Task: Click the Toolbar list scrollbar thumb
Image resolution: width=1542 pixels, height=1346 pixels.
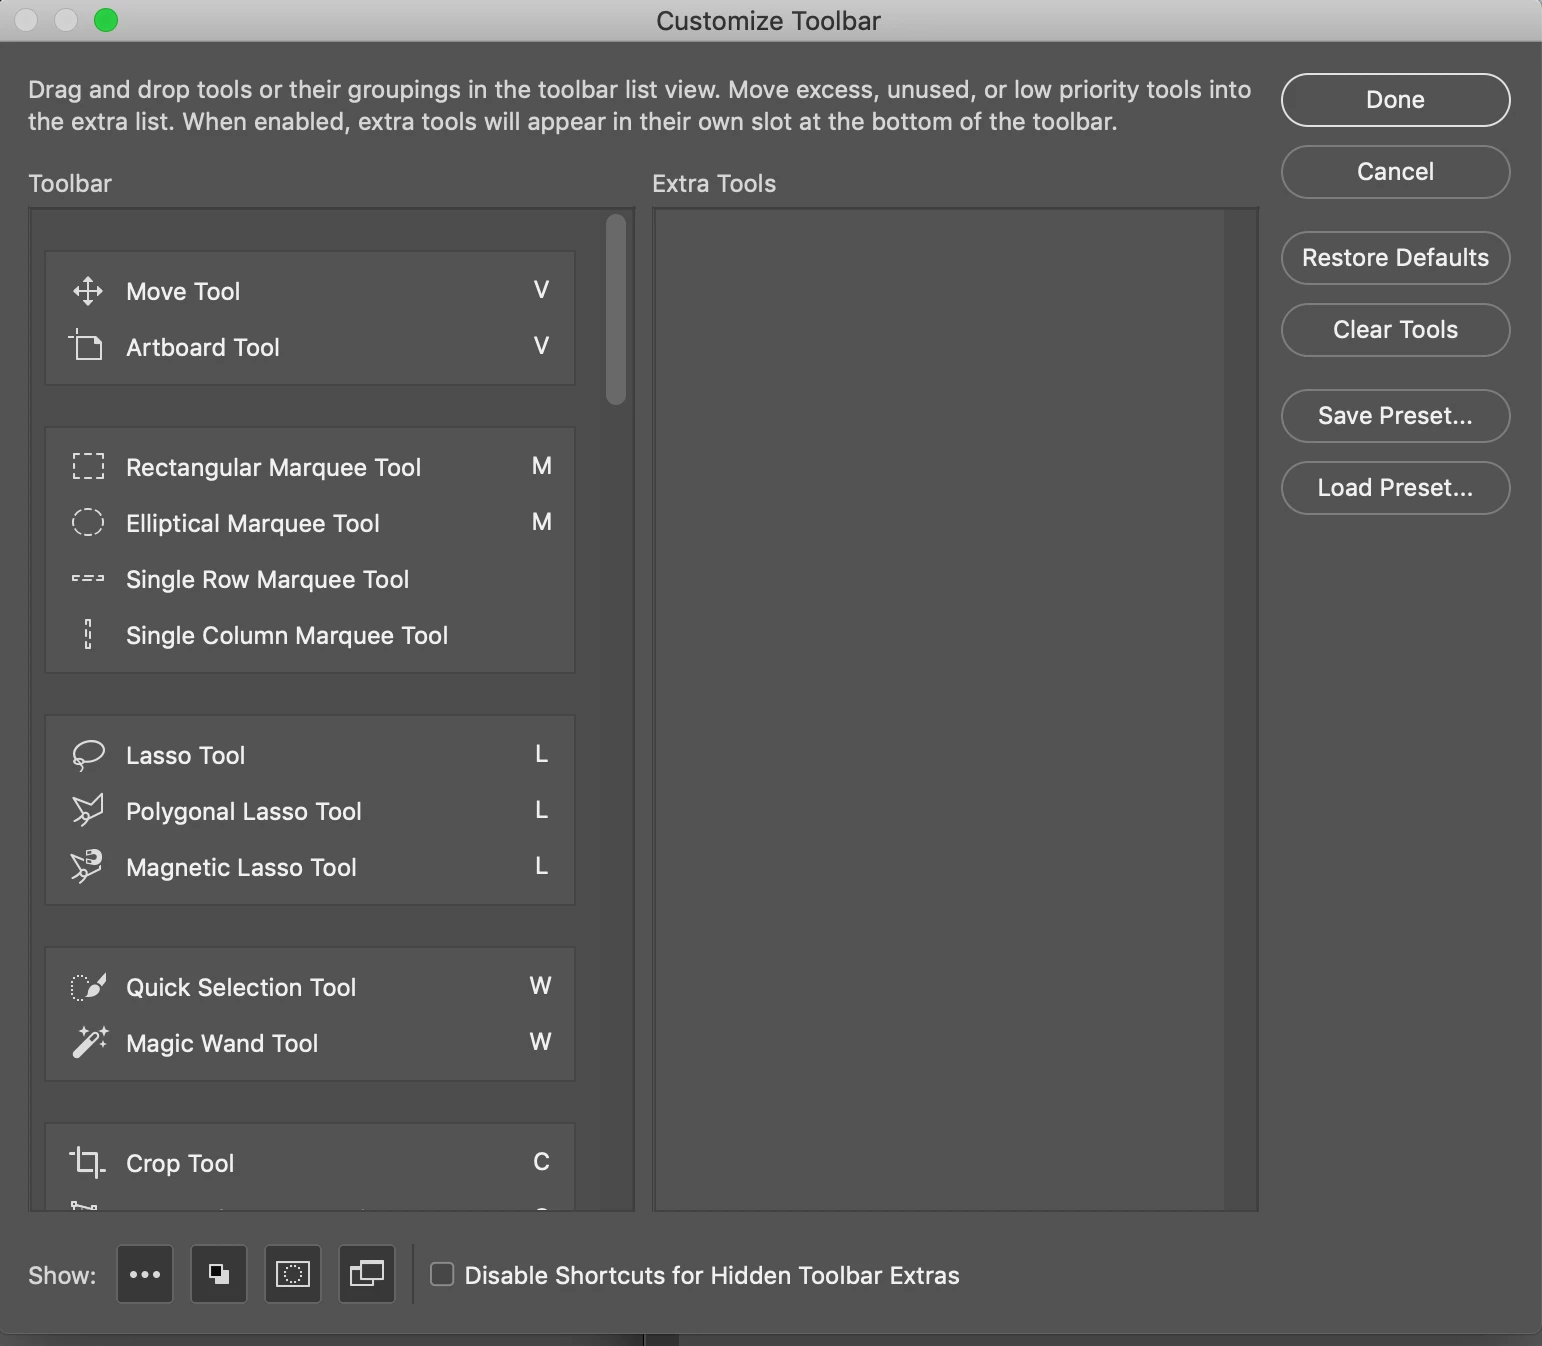Action: coord(616,310)
